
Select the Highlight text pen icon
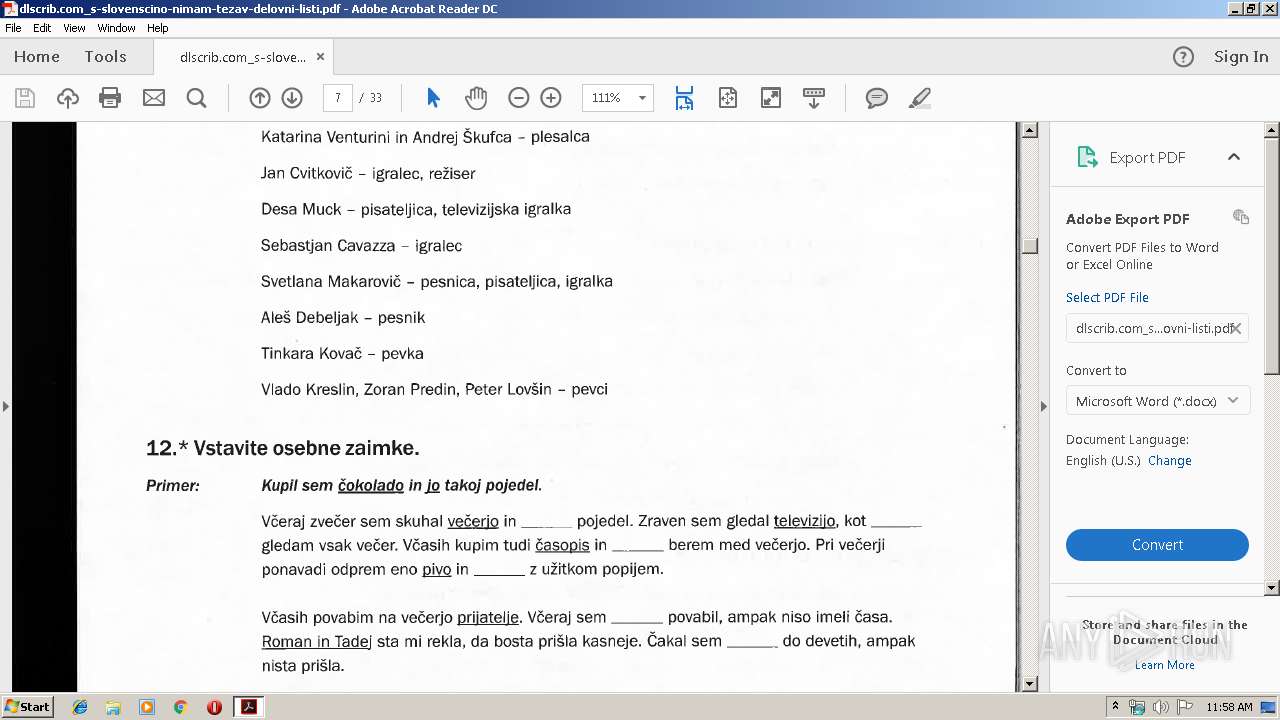pyautogui.click(x=920, y=98)
